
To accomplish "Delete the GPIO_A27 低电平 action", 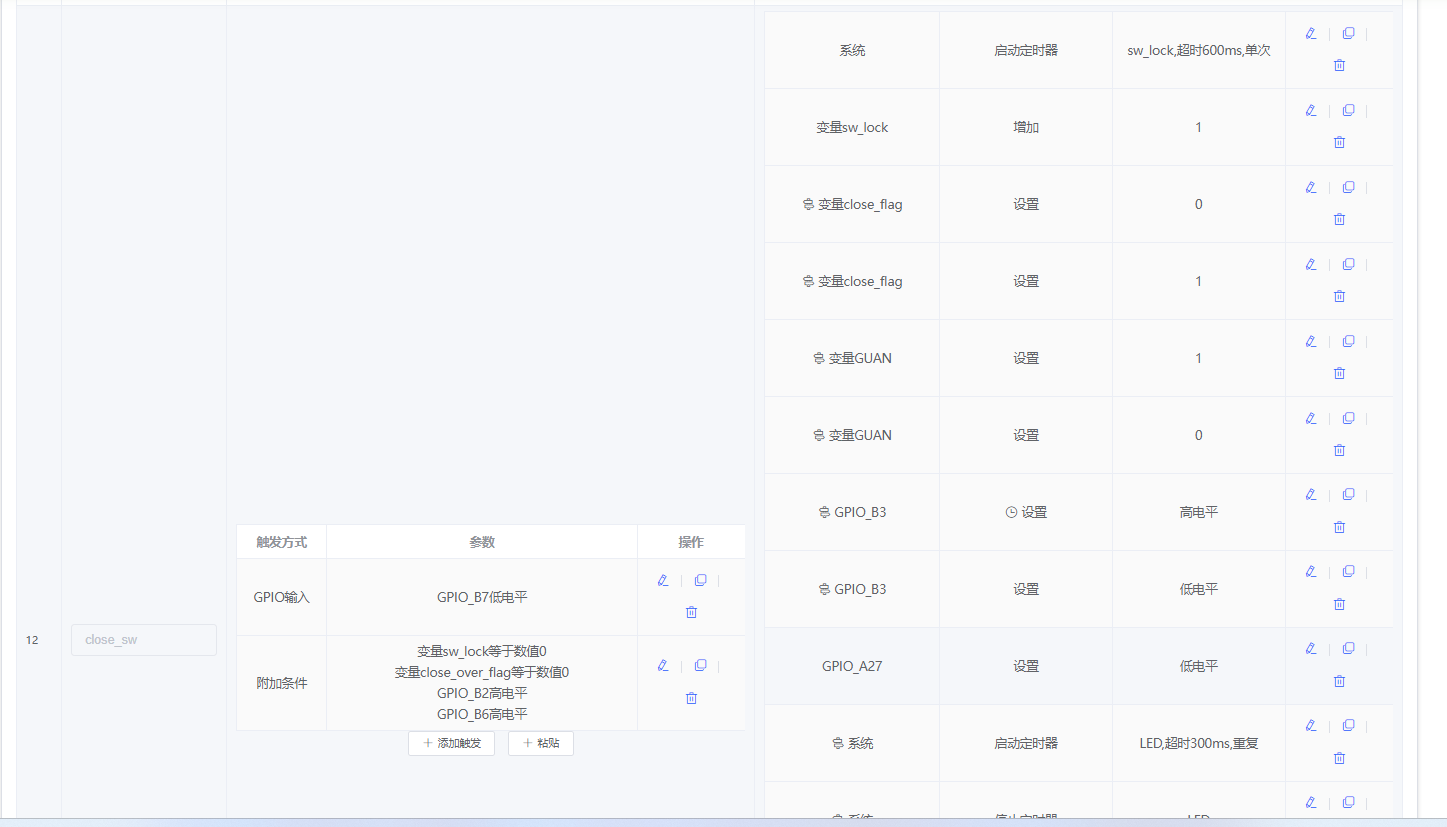I will [1339, 681].
